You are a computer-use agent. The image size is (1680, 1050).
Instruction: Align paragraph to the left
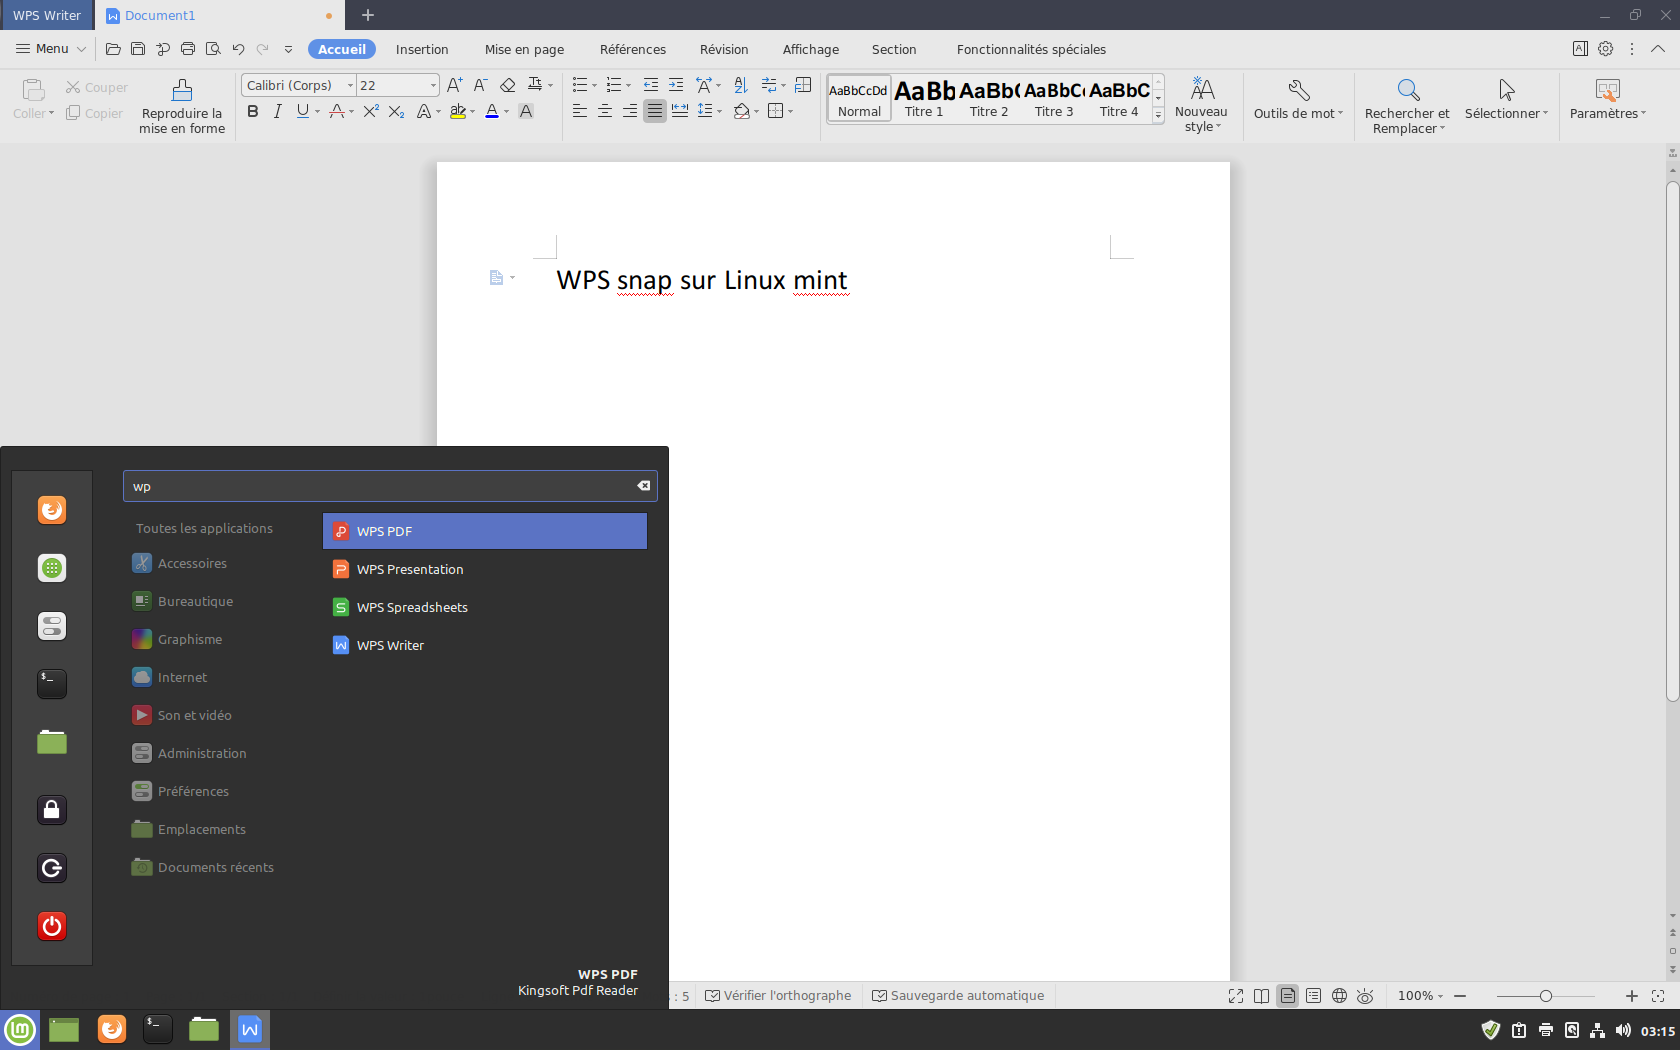tap(580, 111)
